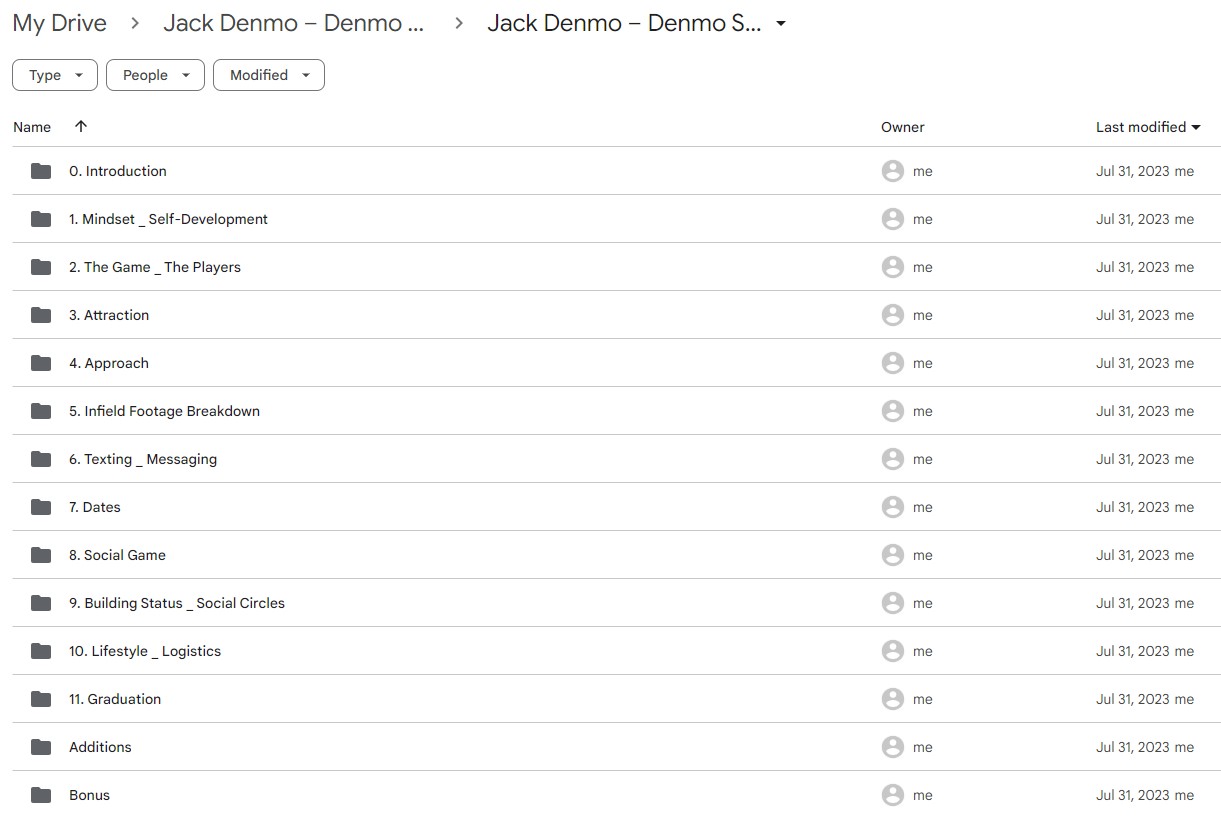The width and height of the screenshot is (1221, 818).
Task: Click the Bonus folder icon
Action: pyautogui.click(x=41, y=795)
